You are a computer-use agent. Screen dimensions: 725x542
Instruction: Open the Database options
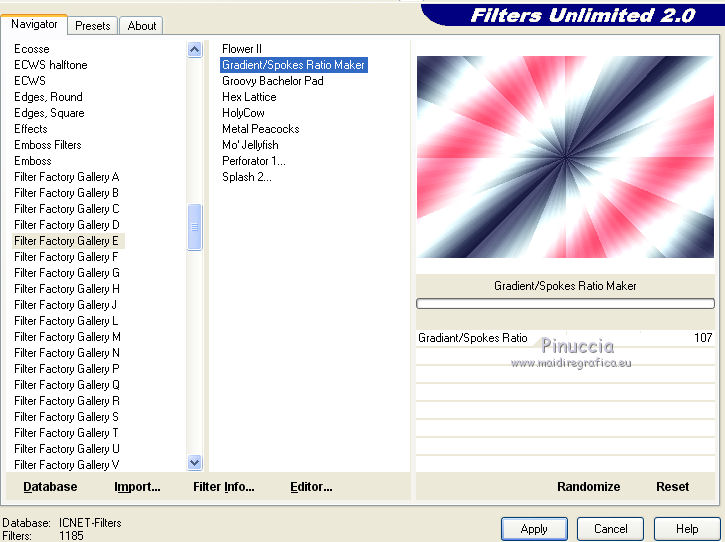50,487
